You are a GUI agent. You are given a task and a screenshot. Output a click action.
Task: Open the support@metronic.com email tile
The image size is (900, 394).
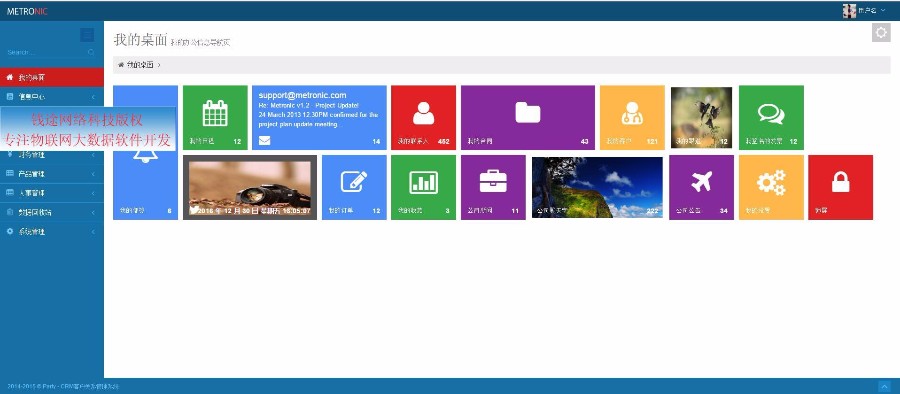tap(319, 117)
